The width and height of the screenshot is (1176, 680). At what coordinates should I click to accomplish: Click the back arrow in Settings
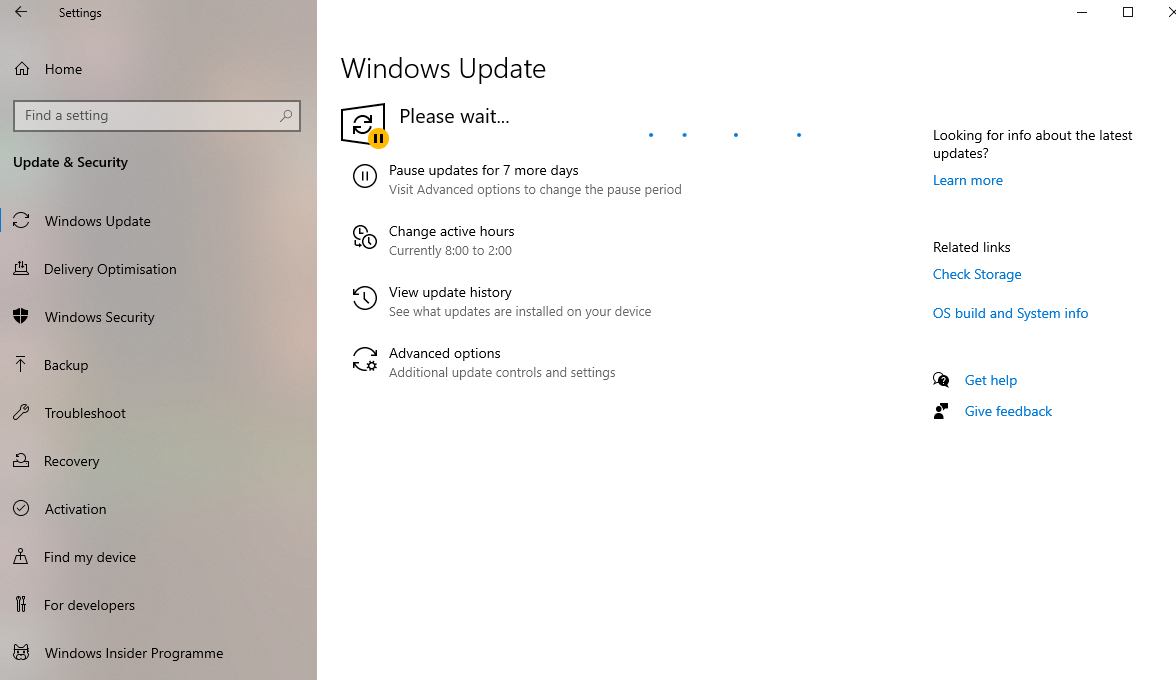coord(21,12)
